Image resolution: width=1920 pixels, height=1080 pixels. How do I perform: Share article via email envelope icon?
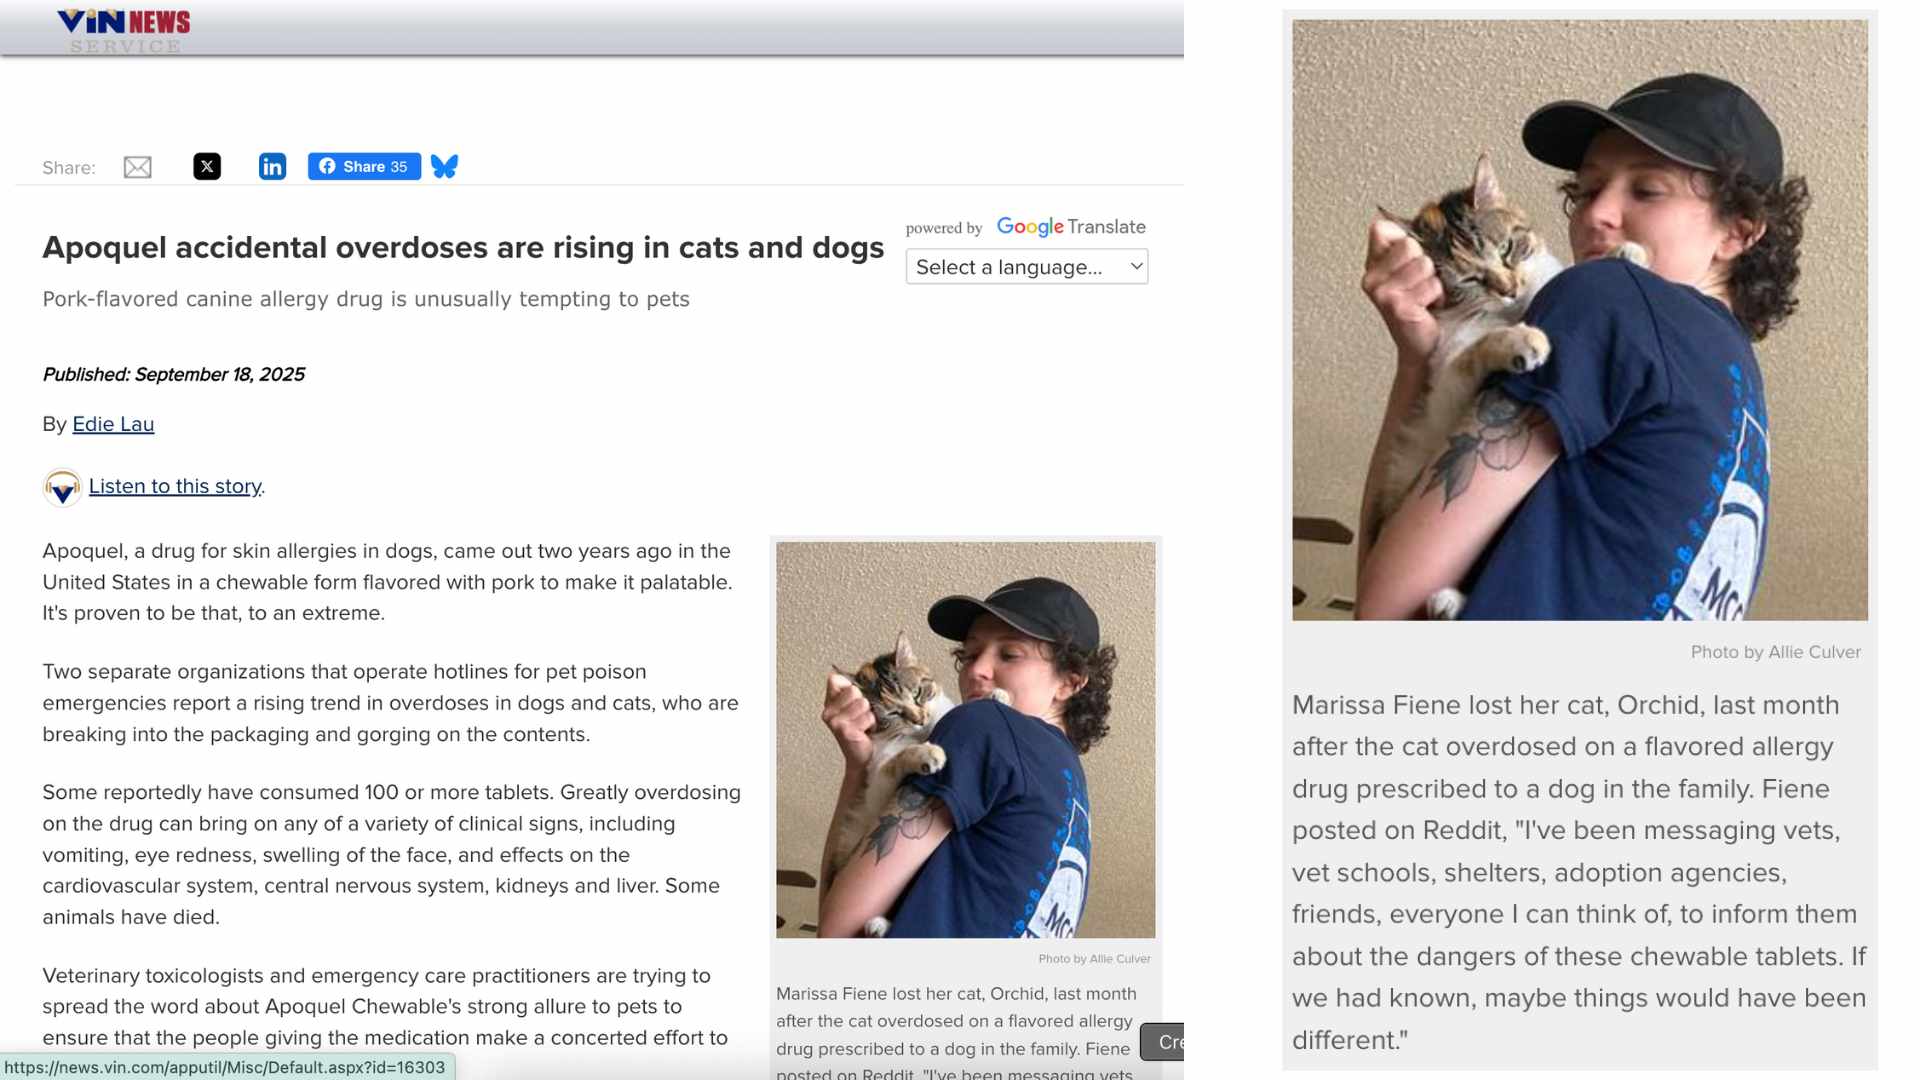(137, 167)
